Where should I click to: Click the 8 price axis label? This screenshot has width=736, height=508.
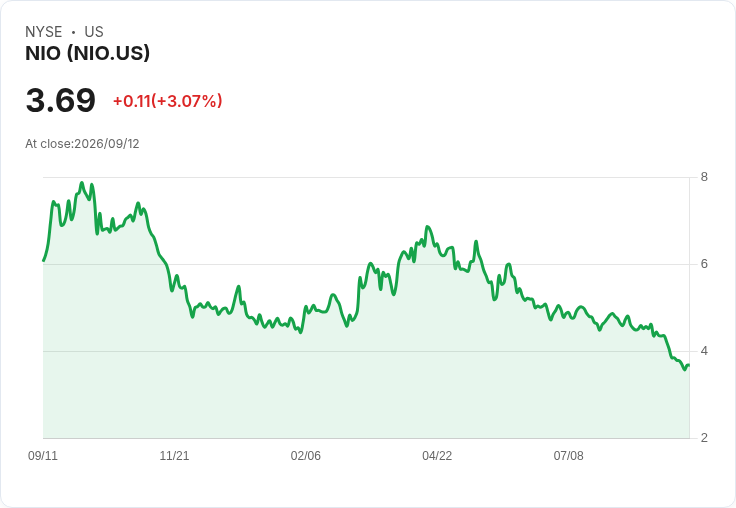click(704, 177)
